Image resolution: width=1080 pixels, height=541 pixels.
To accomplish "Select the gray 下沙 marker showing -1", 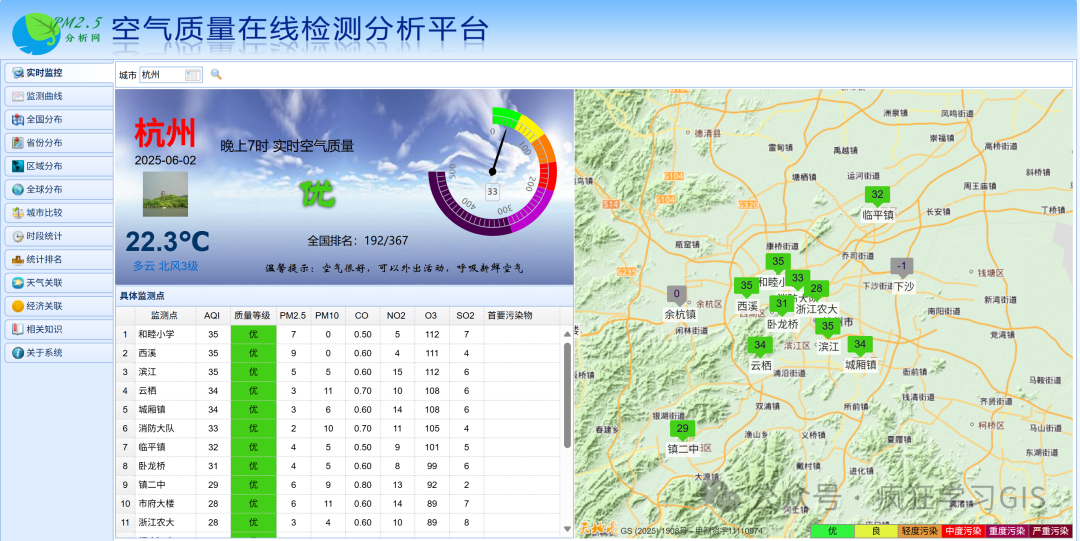I will [902, 267].
